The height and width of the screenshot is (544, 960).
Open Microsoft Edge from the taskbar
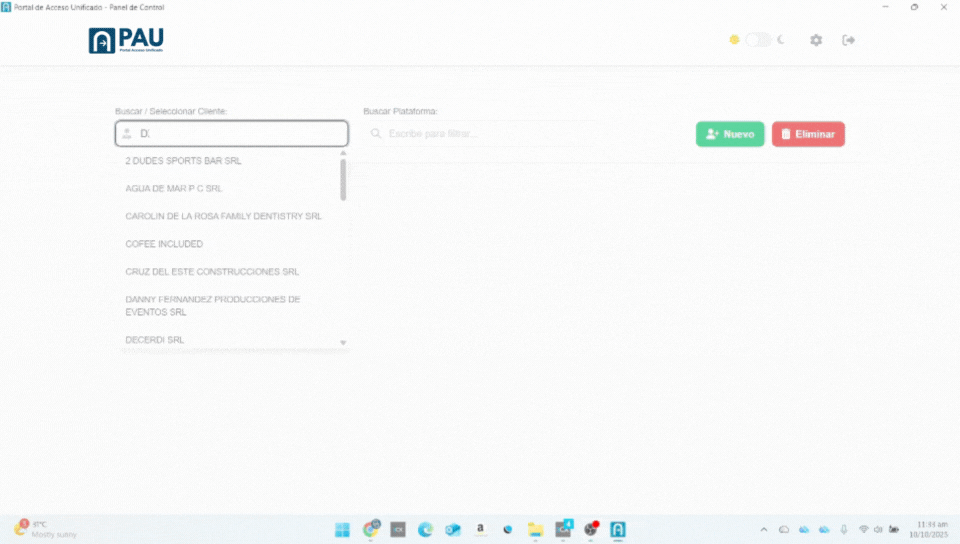(425, 529)
